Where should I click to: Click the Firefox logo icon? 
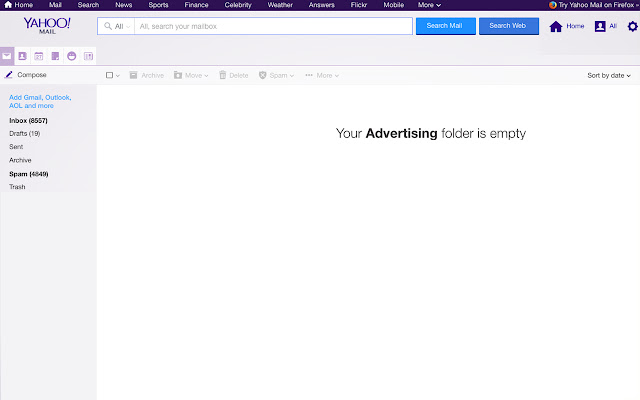click(553, 5)
